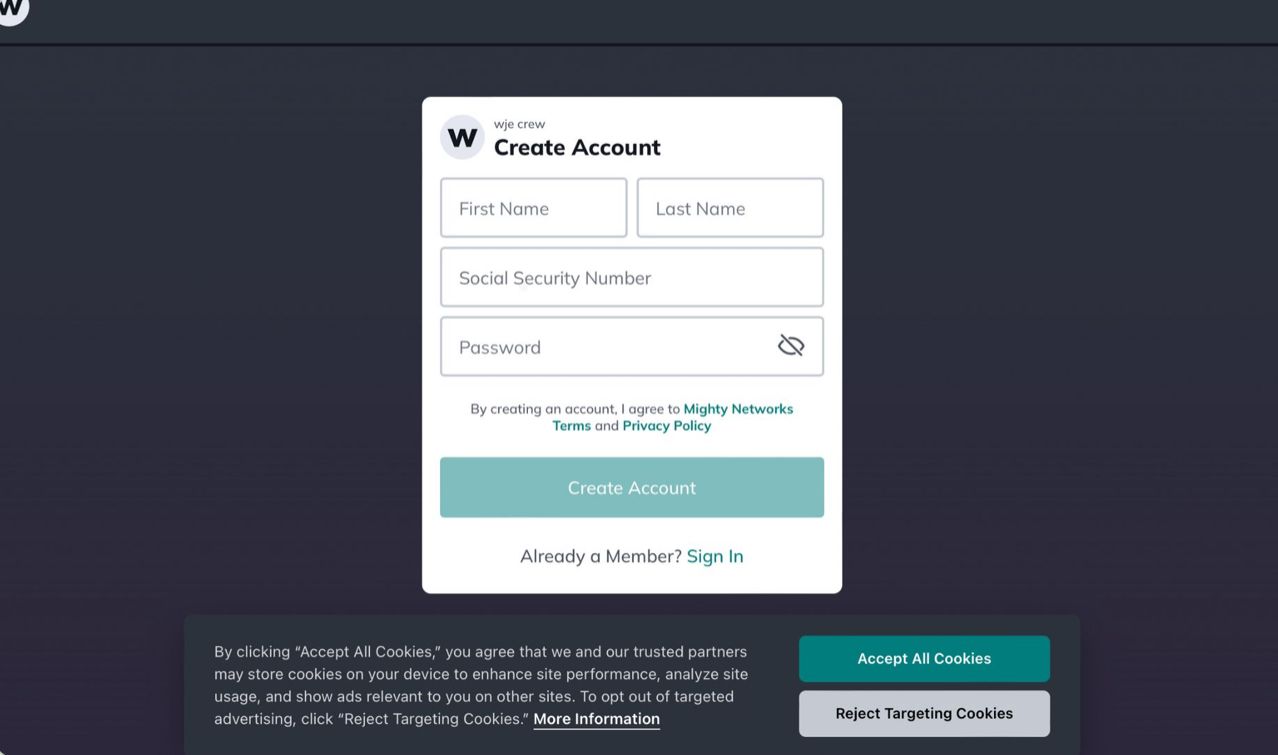
Task: Click into the Last Name field
Action: pos(730,208)
